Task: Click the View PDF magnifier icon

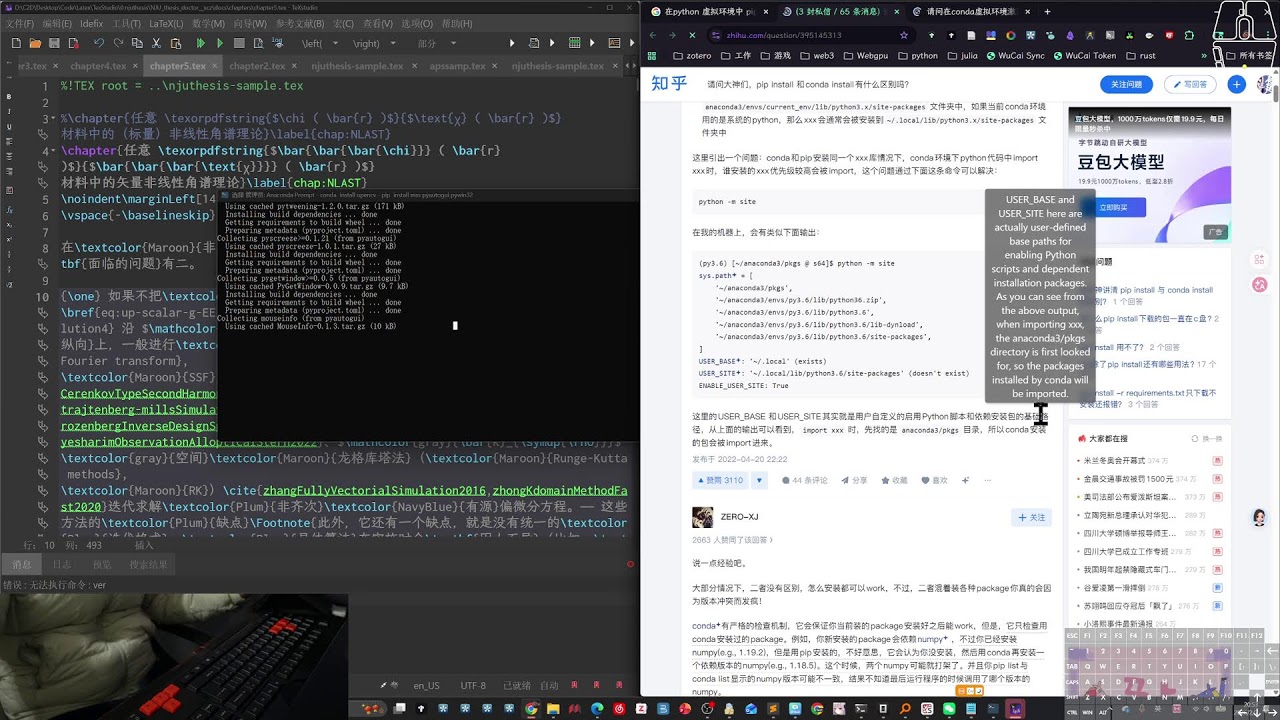Action: 258,43
